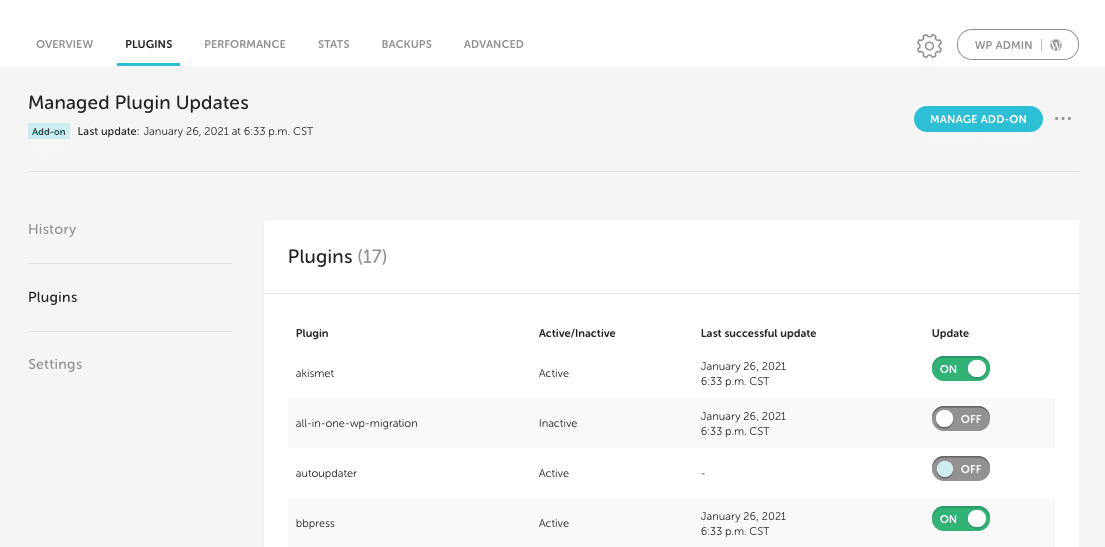
Task: Click the MANAGE ADD-ON button
Action: point(977,119)
